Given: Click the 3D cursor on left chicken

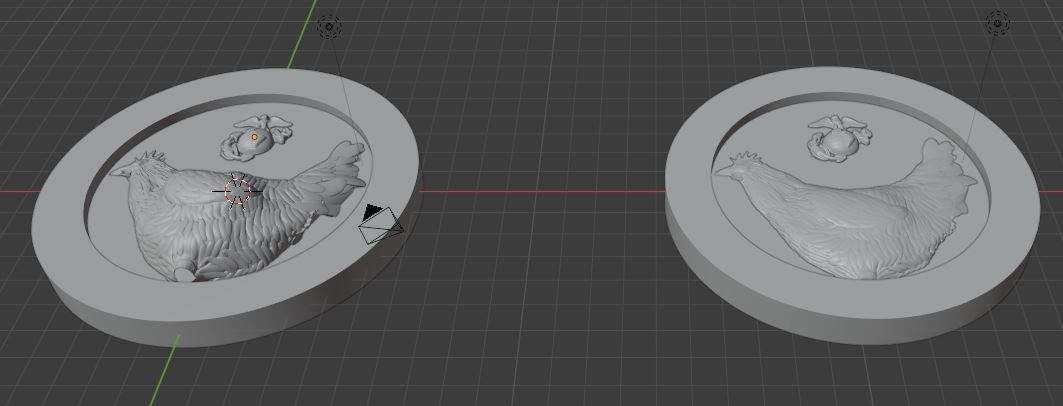Looking at the screenshot, I should 237,191.
